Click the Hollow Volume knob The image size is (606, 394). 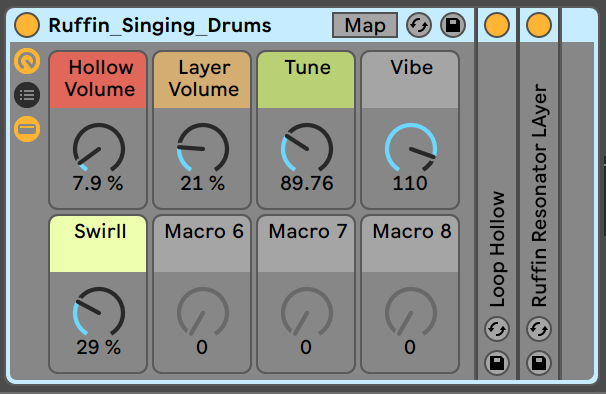coord(99,148)
